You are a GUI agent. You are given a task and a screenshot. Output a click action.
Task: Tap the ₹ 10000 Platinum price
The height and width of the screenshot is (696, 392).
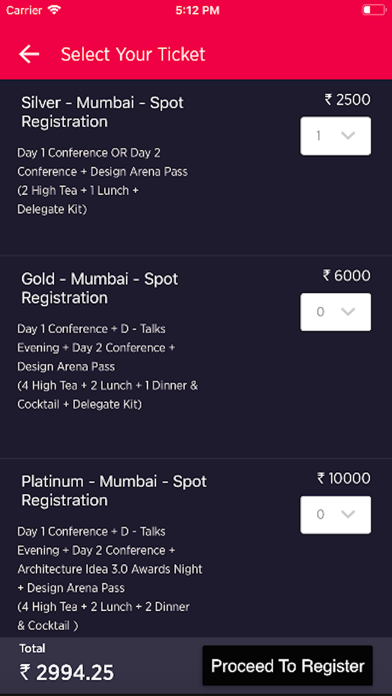pos(344,478)
